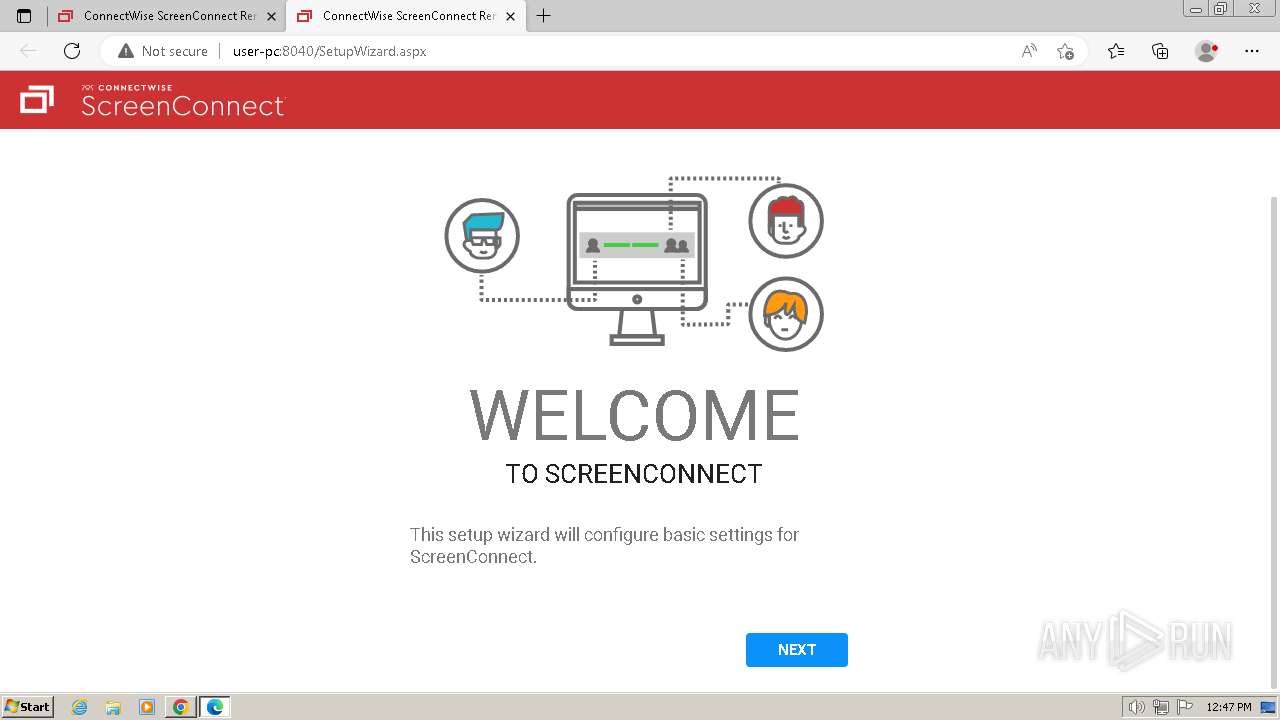
Task: Close the first ConnectWise ScreenConnect tab
Action: 271,16
